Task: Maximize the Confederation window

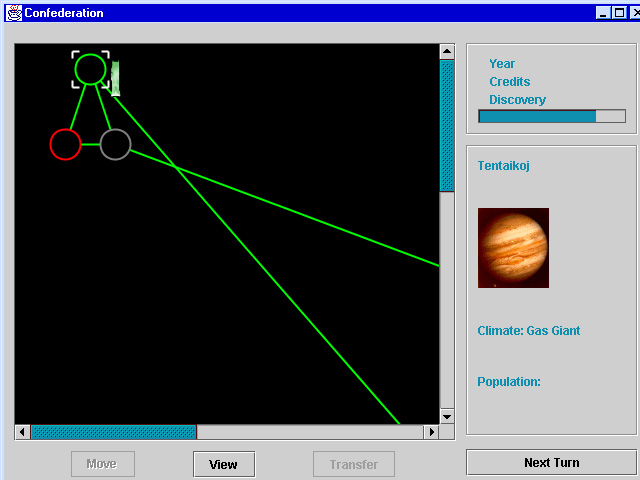Action: [617, 13]
